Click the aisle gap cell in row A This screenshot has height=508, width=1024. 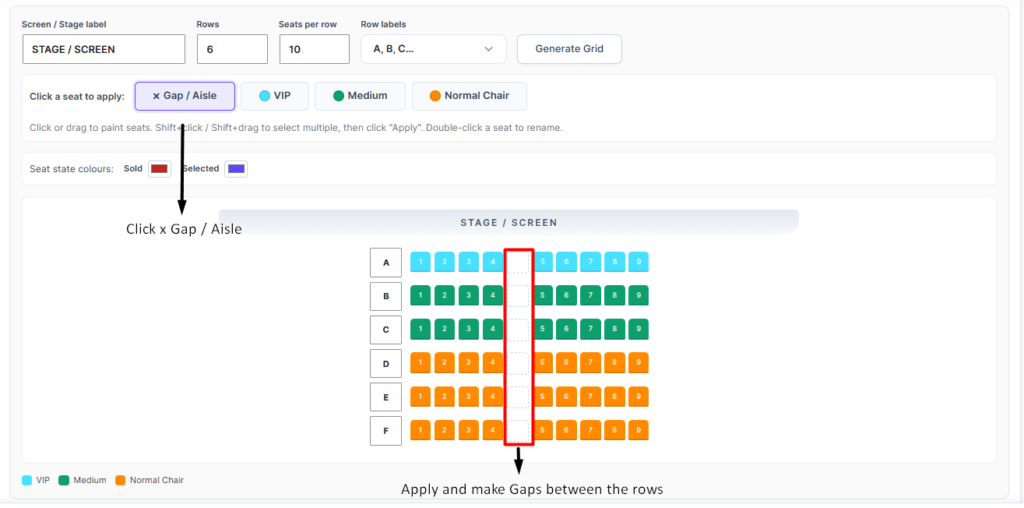pos(519,262)
